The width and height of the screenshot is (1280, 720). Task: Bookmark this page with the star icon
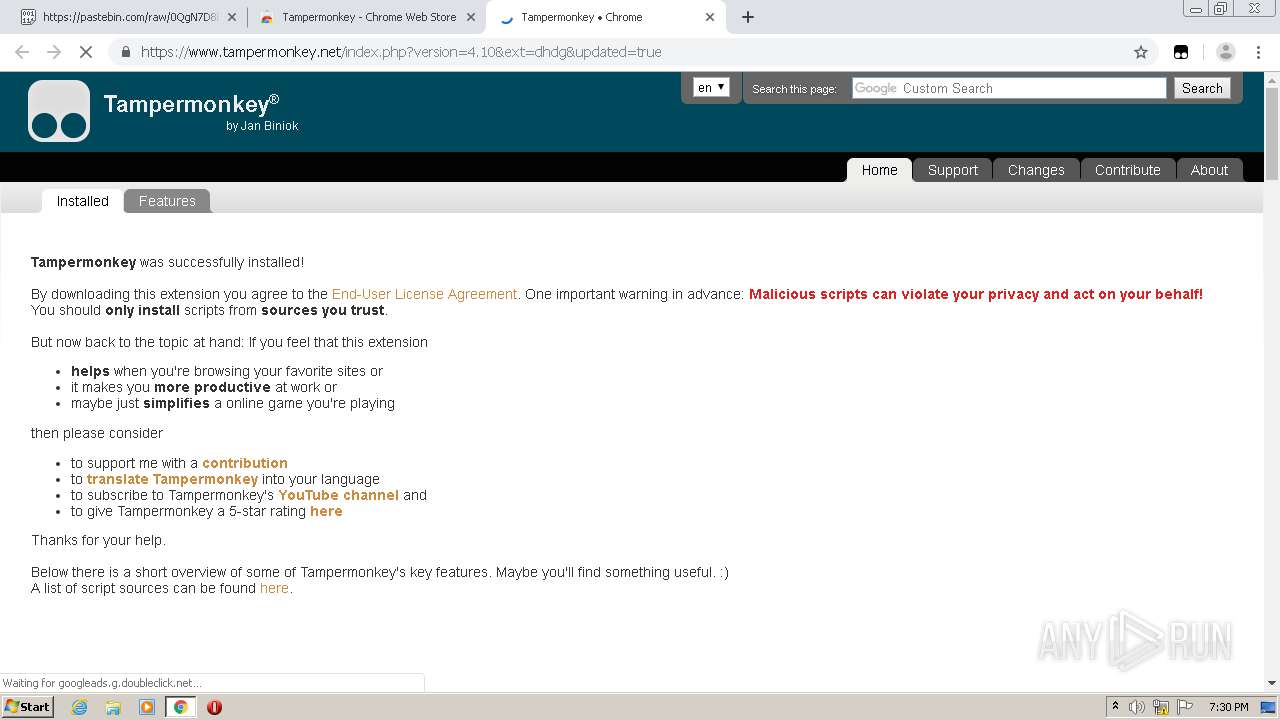coord(1141,52)
